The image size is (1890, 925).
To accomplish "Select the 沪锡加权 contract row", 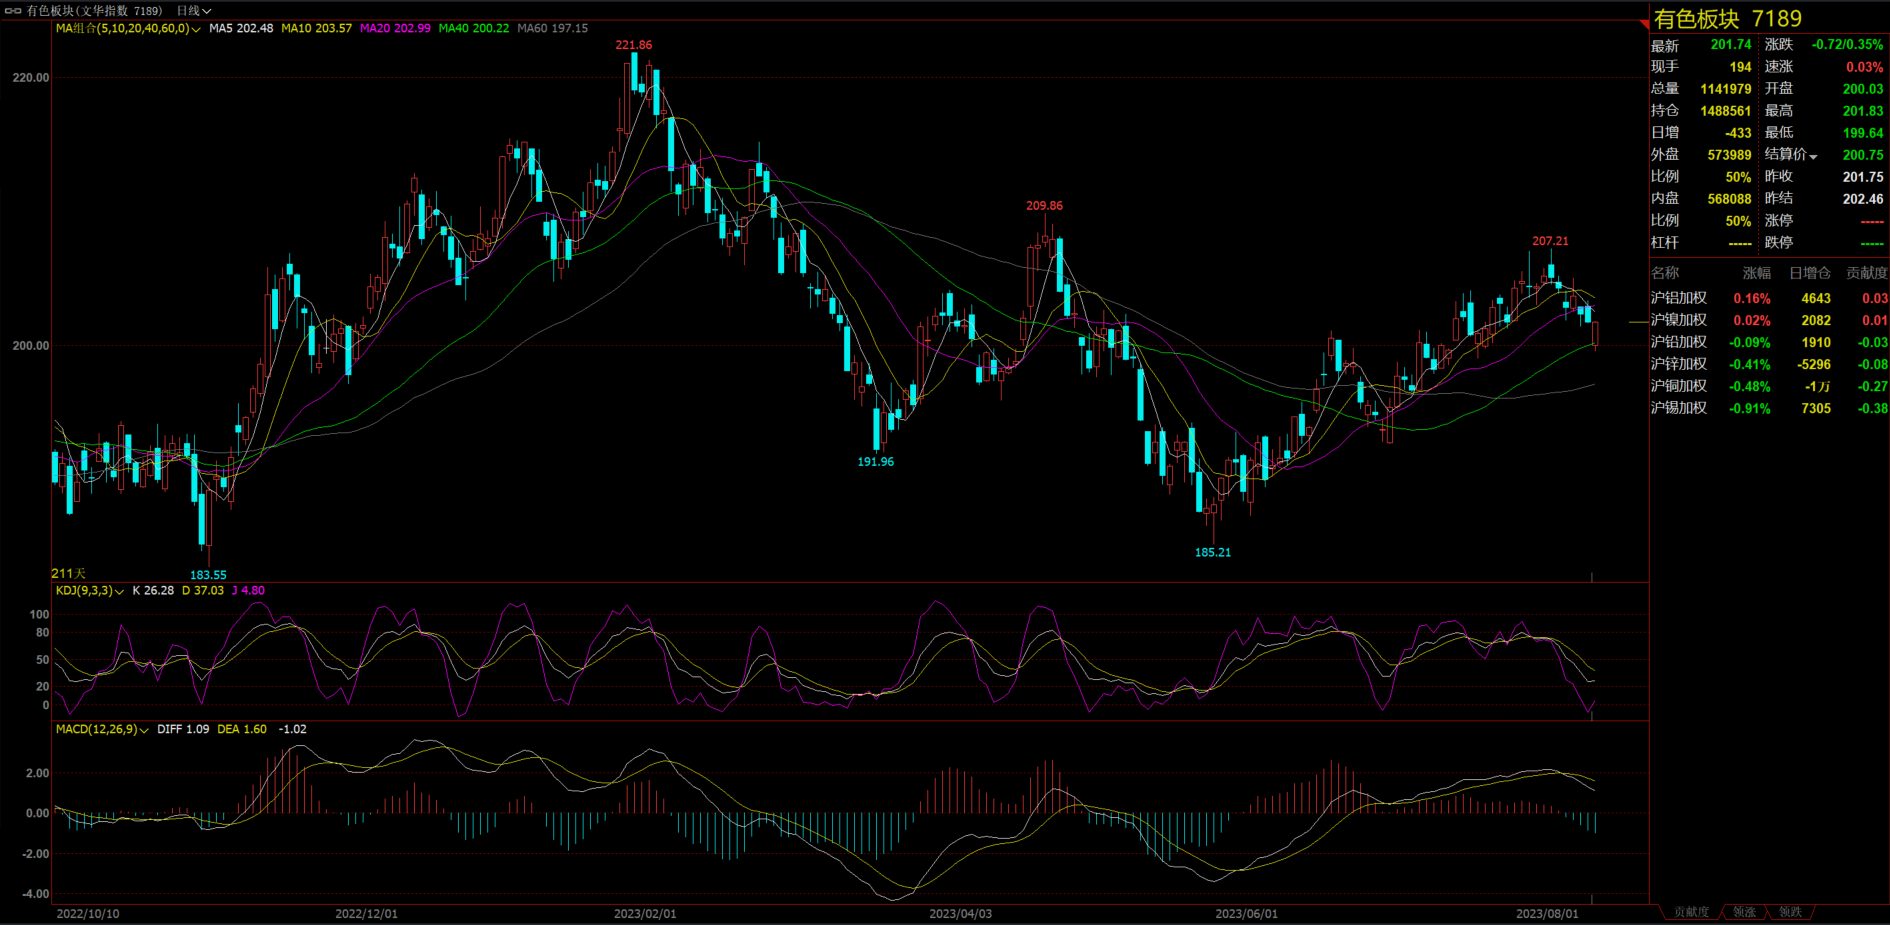I will pyautogui.click(x=1678, y=408).
